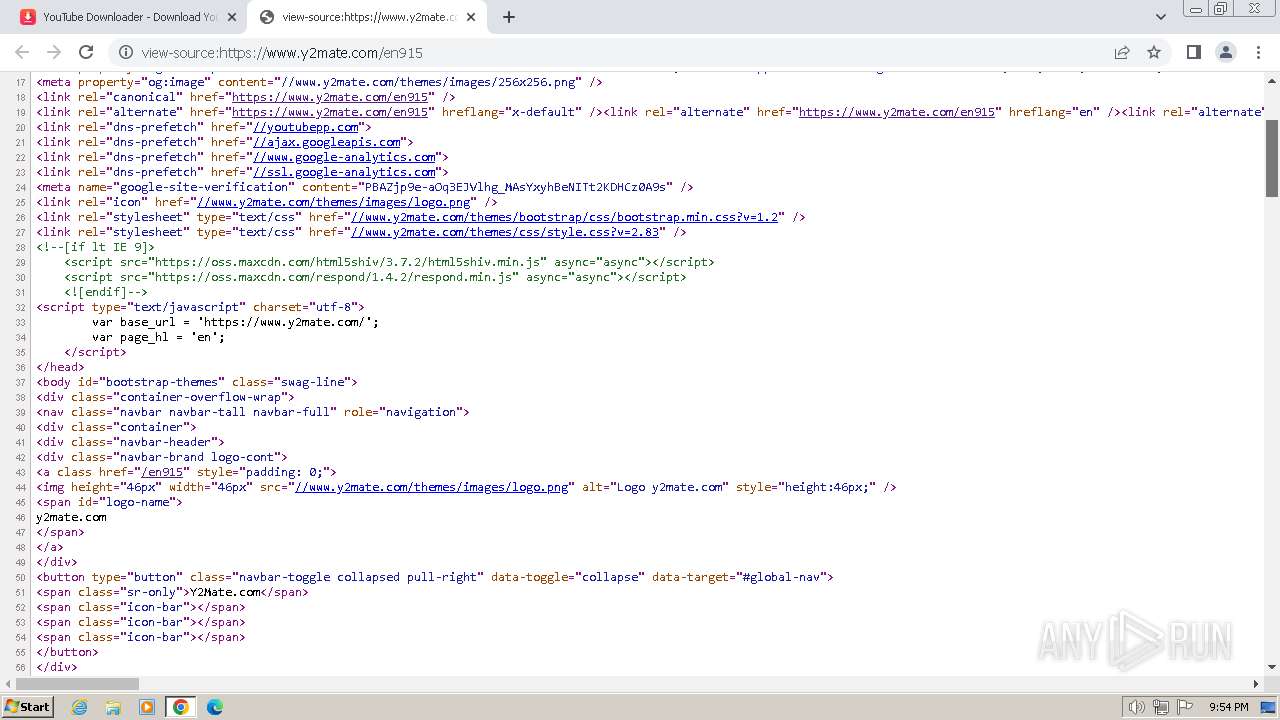Follow the /en915 anchor href link
Image resolution: width=1280 pixels, height=720 pixels.
coord(162,472)
